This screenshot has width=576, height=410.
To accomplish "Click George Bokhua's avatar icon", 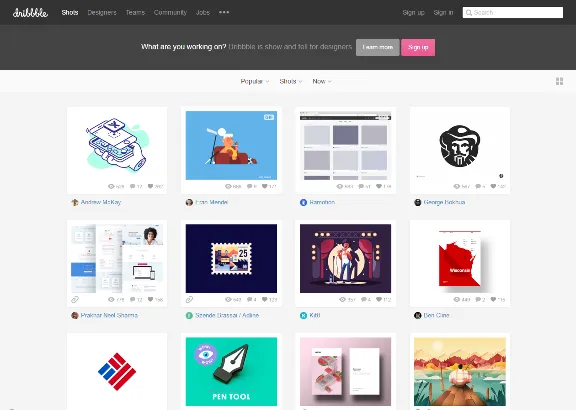I will 418,202.
